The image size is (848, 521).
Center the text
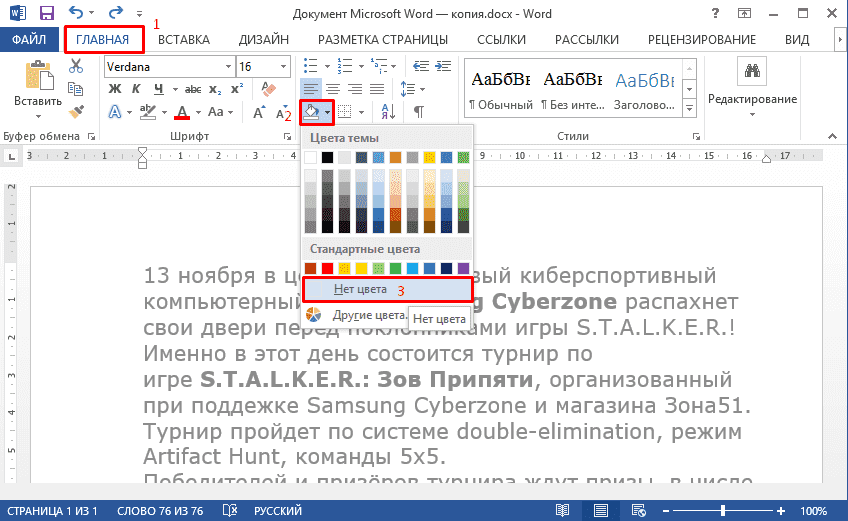click(333, 89)
